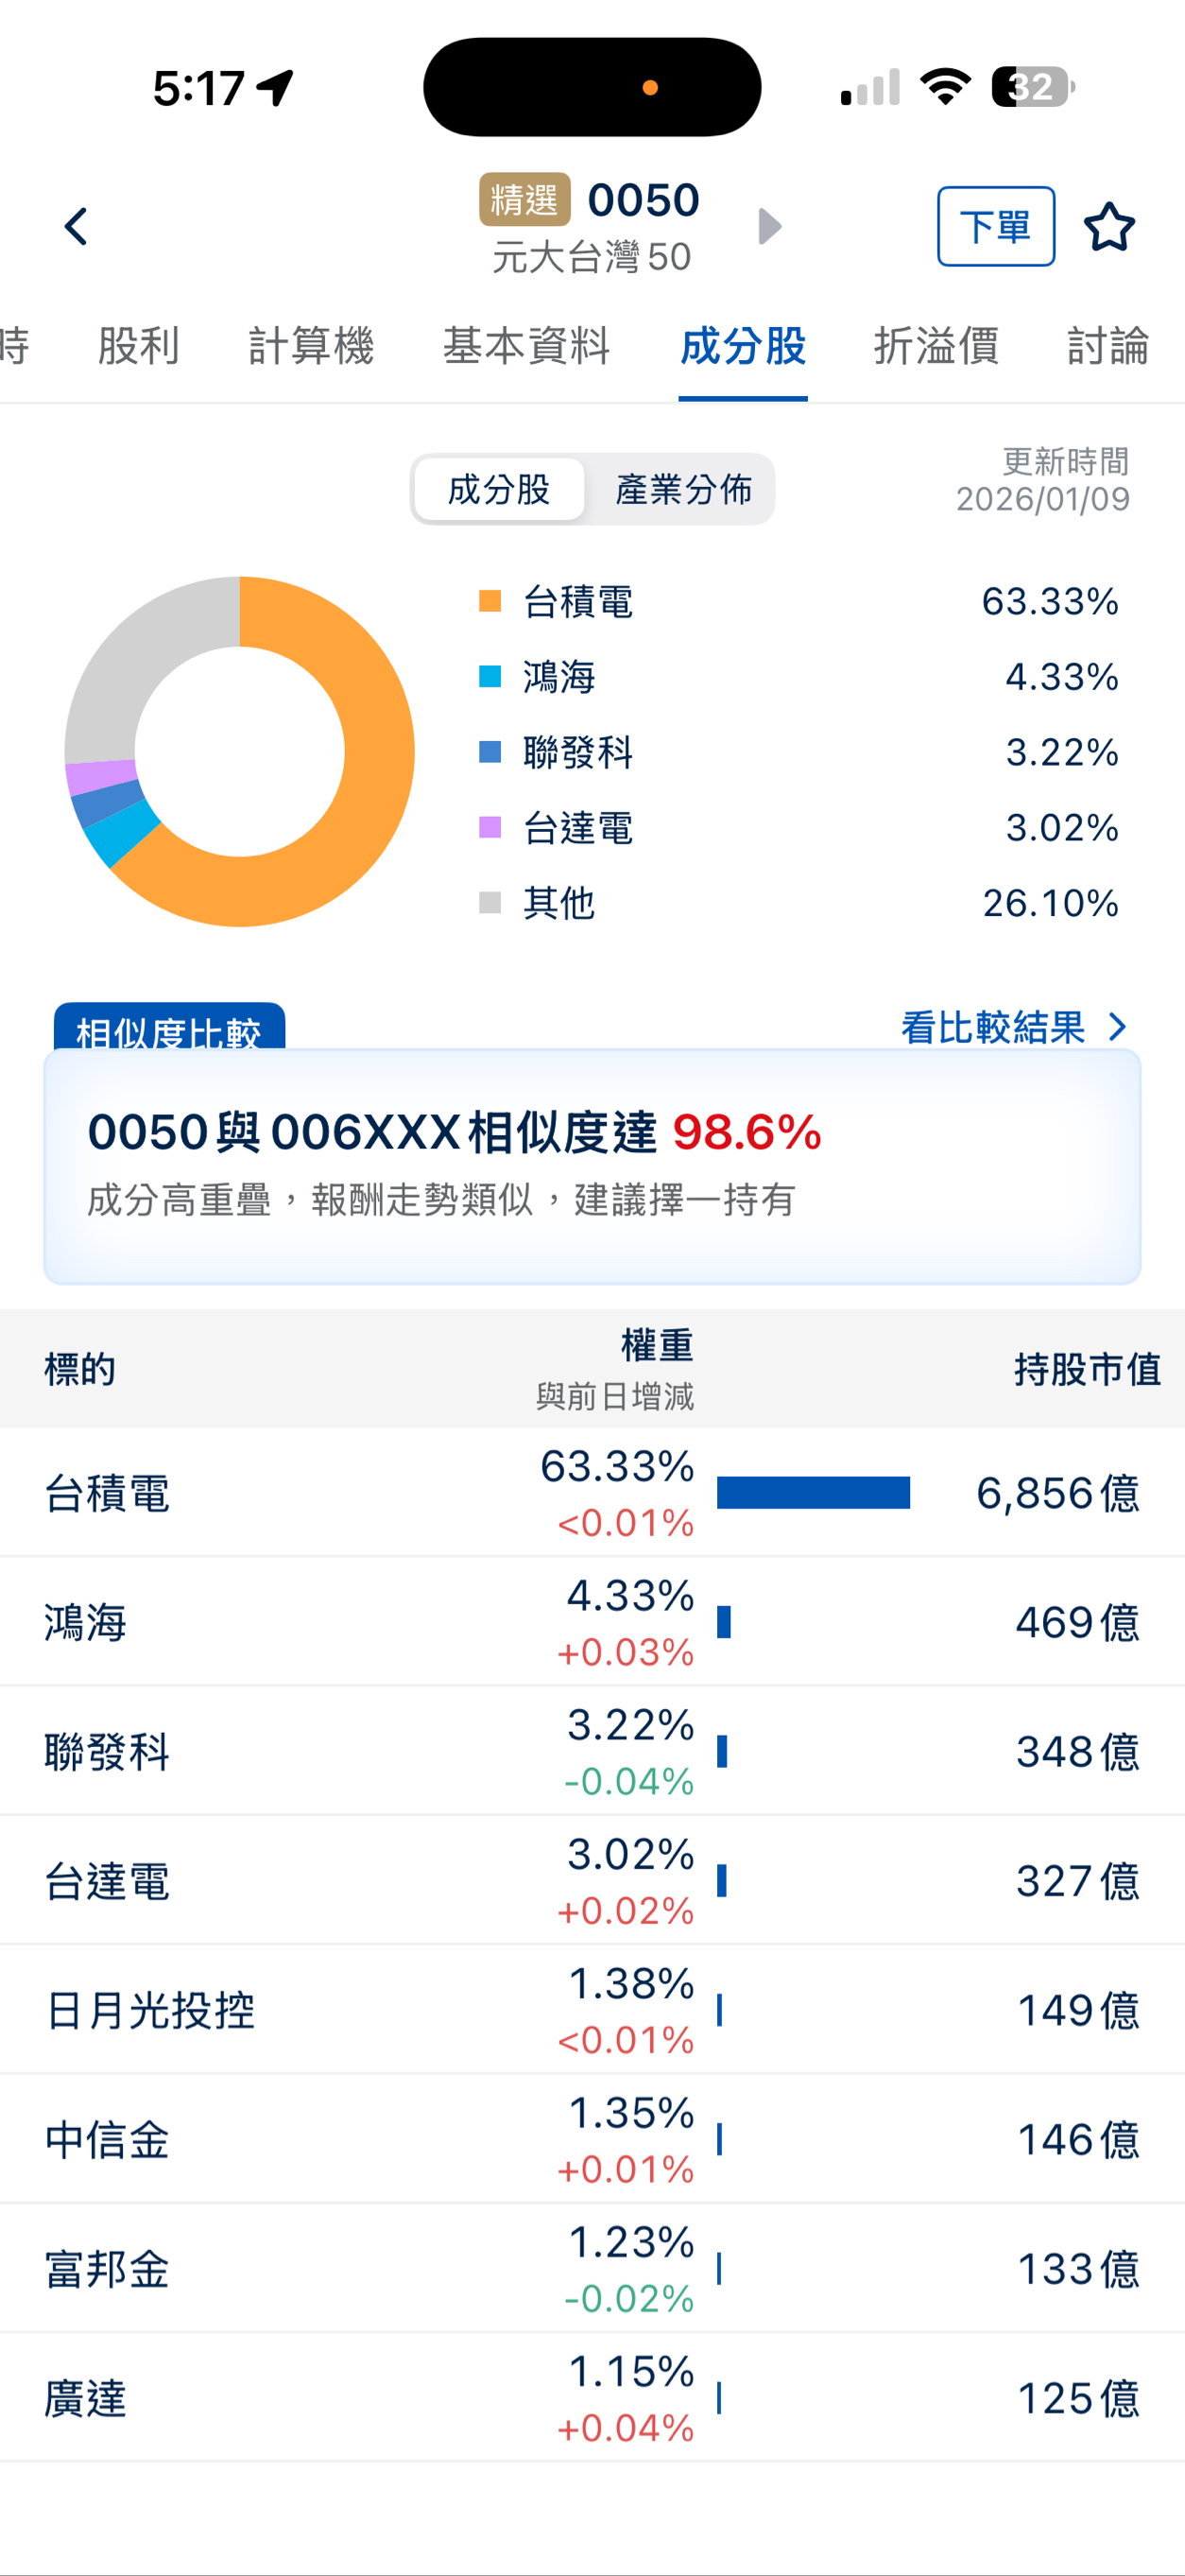Viewport: 1185px width, 2576px height.
Task: Sort by 持股市值 column header
Action: (x=1087, y=1369)
